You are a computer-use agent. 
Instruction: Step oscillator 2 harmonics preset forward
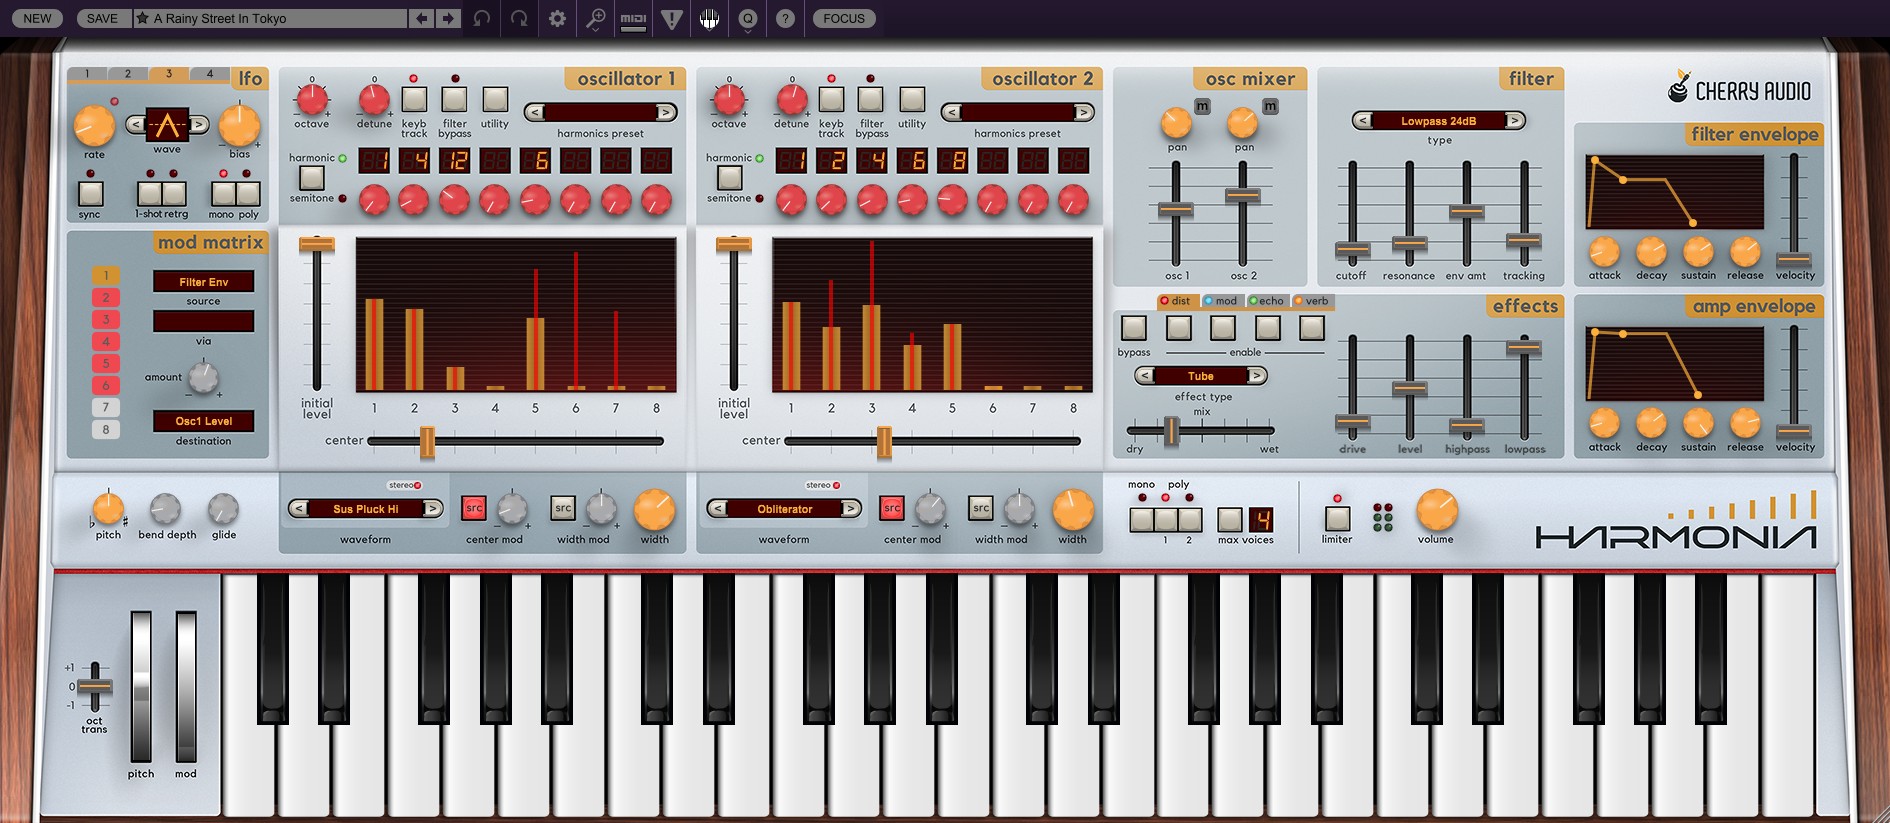tap(1083, 112)
